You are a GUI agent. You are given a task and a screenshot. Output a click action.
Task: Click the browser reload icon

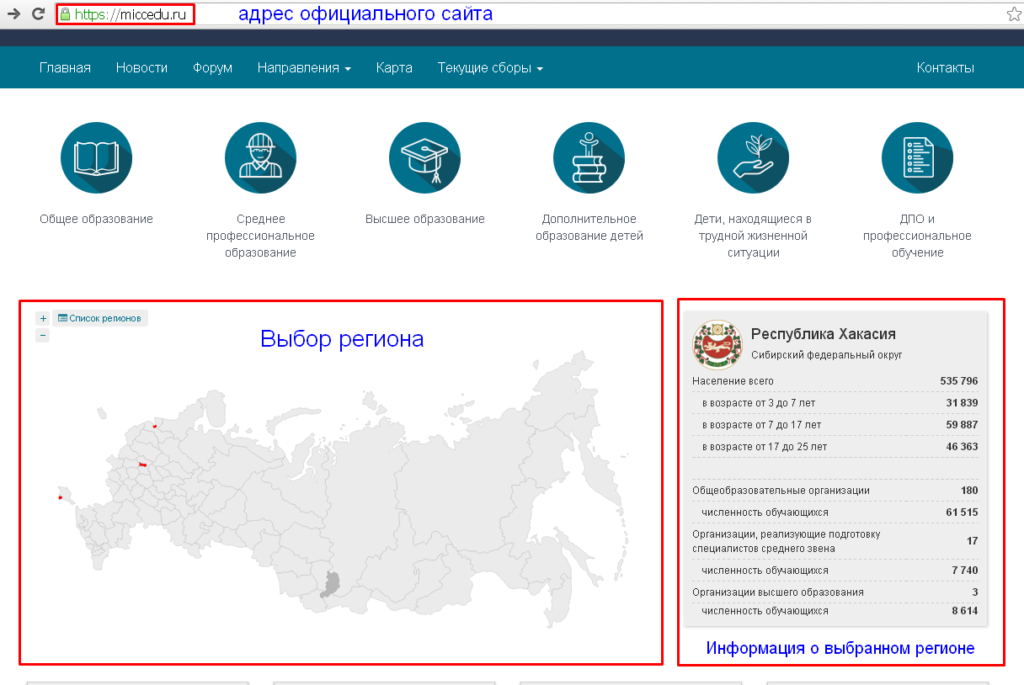pyautogui.click(x=38, y=14)
